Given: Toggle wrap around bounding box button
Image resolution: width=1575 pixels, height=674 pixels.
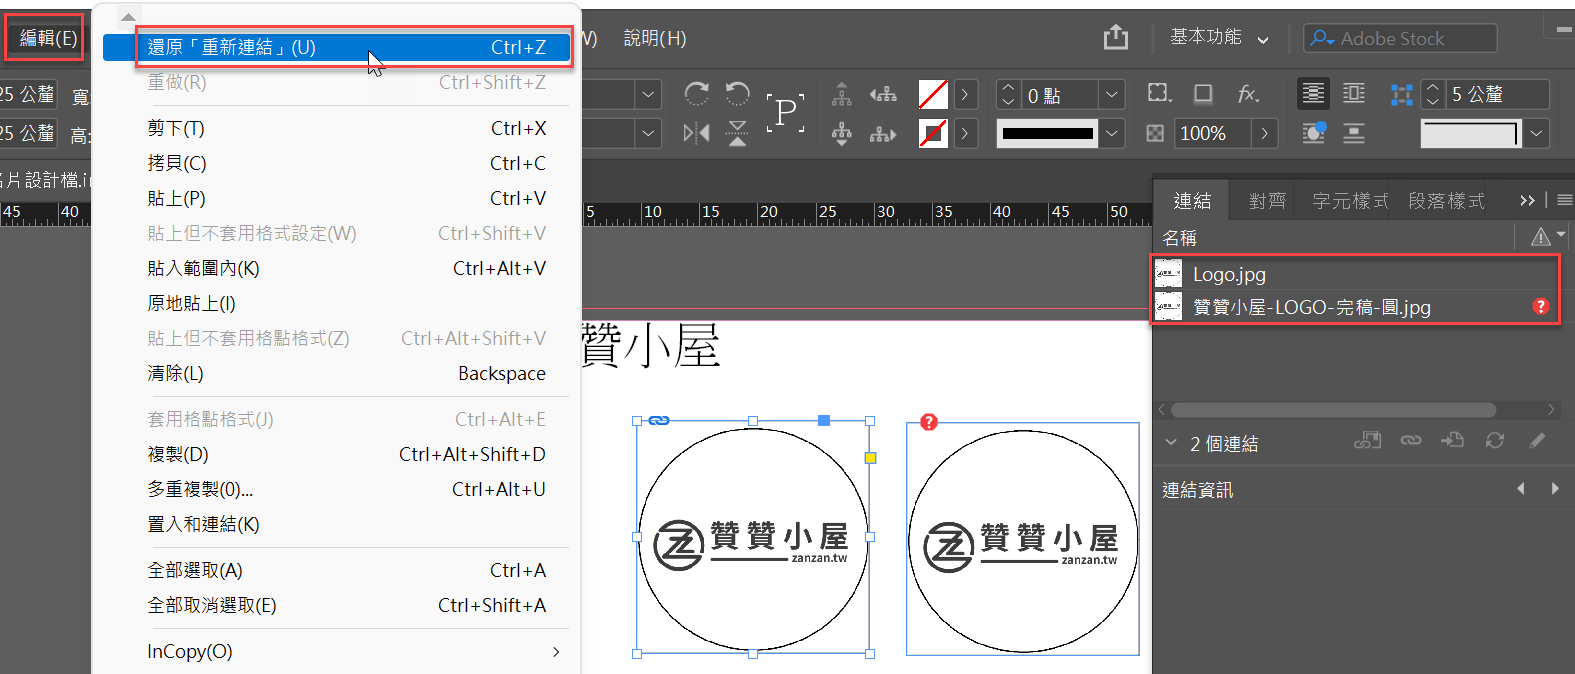Looking at the screenshot, I should (x=1354, y=94).
